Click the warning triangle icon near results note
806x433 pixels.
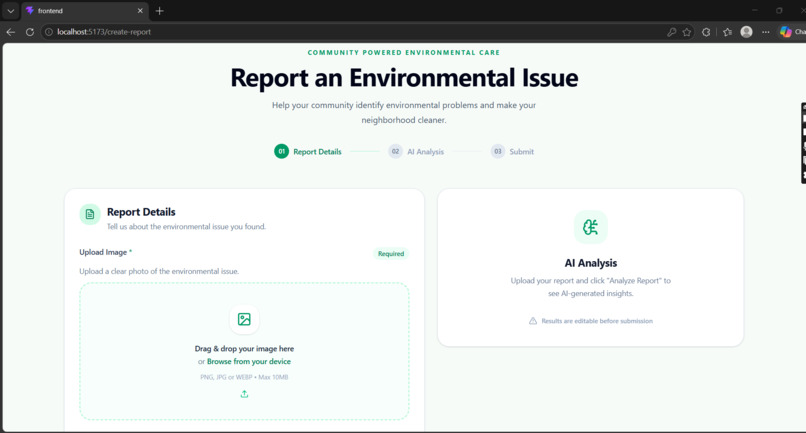533,321
